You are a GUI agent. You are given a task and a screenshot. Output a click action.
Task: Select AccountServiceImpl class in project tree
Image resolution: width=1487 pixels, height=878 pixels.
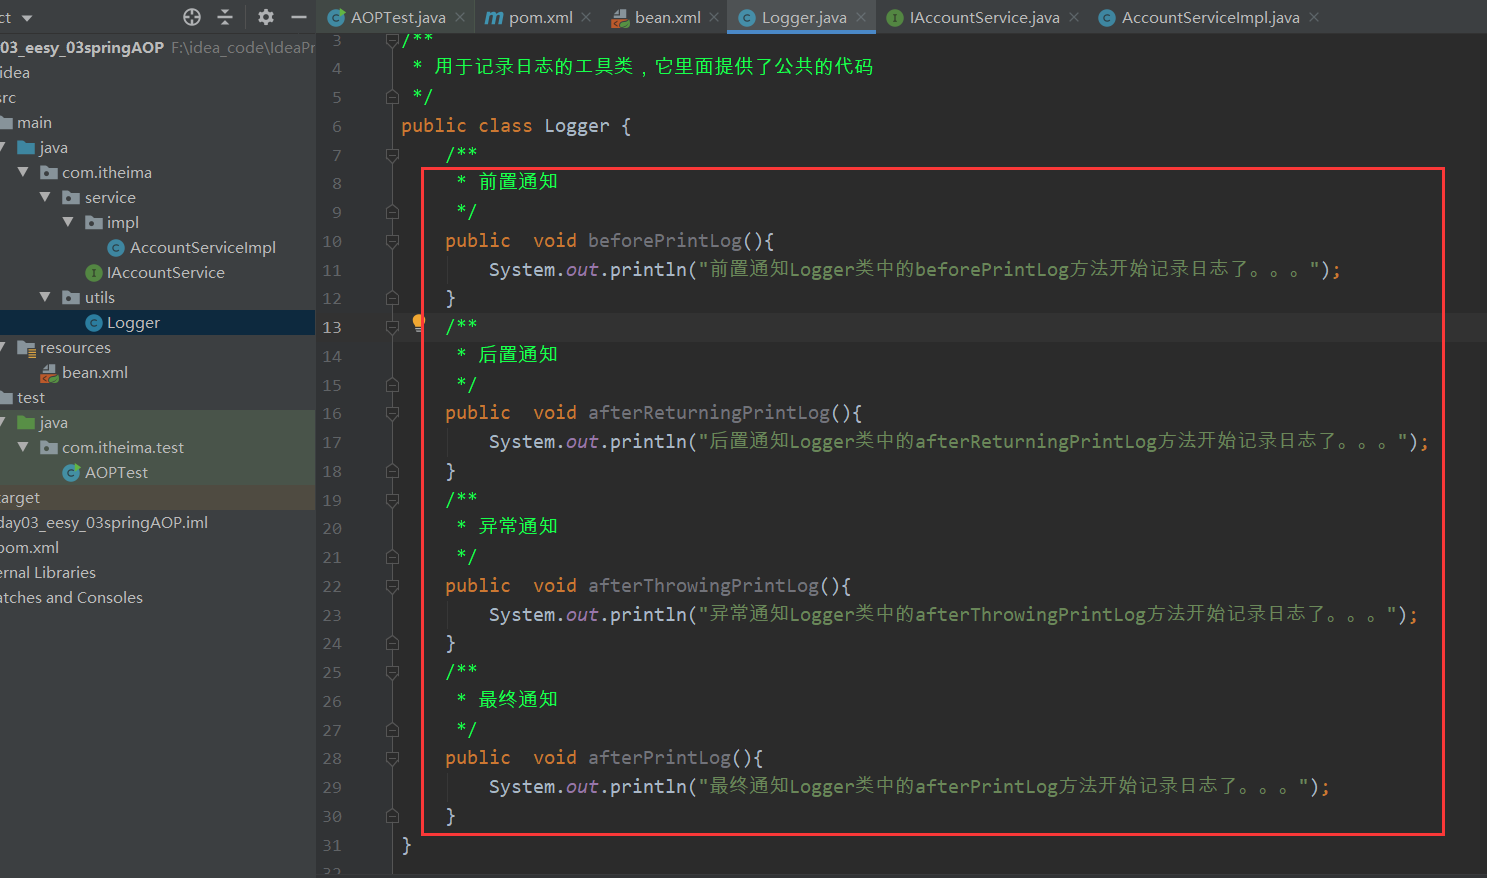coord(203,247)
